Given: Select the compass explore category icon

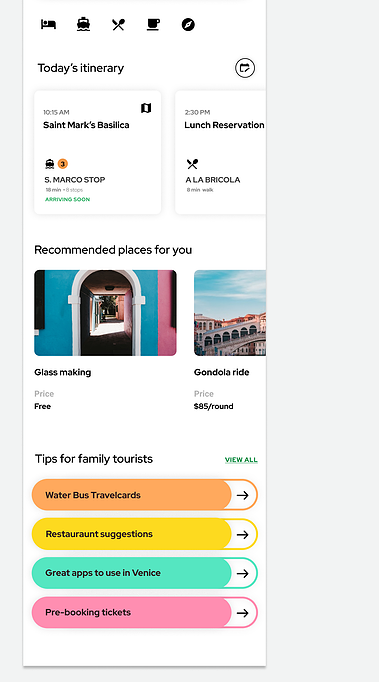Looking at the screenshot, I should pyautogui.click(x=188, y=25).
